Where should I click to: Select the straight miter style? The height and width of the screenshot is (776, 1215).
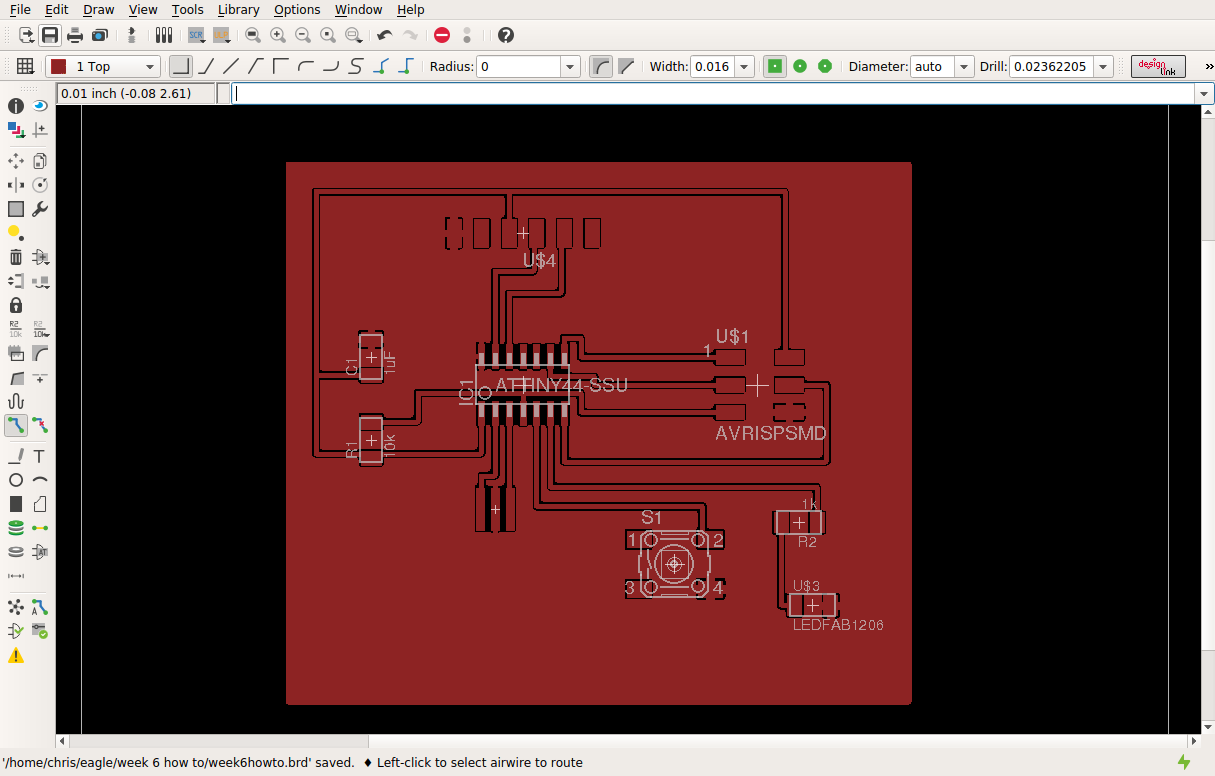click(627, 66)
